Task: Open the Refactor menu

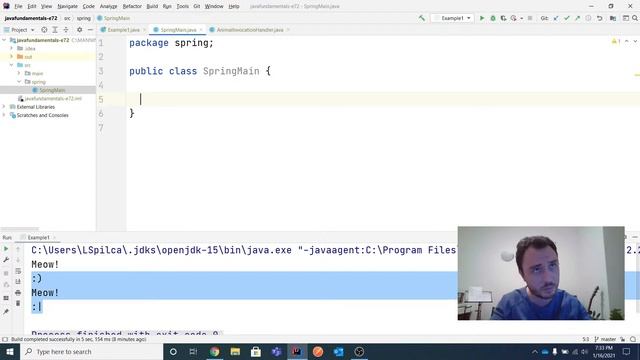Action: [x=132, y=6]
